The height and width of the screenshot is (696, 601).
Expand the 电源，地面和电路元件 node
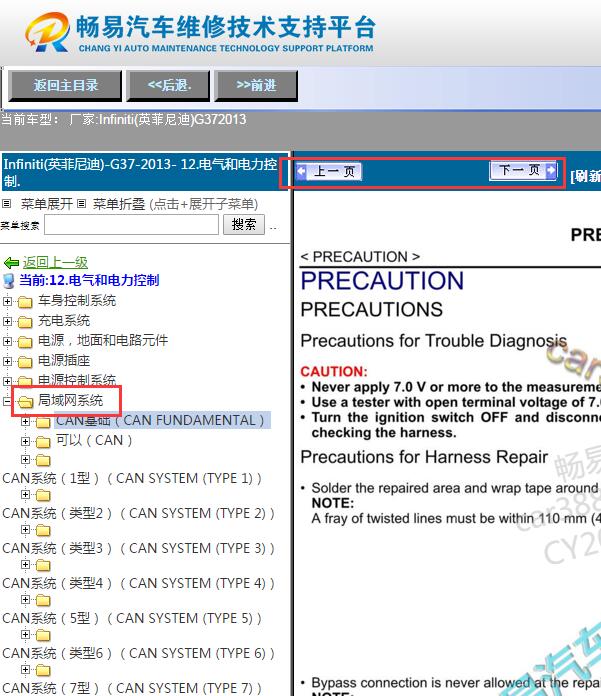click(7, 341)
